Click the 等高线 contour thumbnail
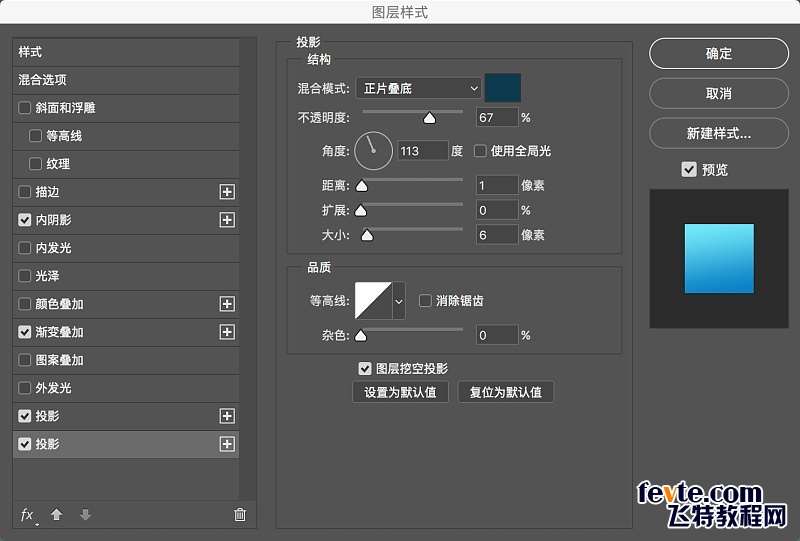Screen dimensions: 800x541 click(x=373, y=301)
